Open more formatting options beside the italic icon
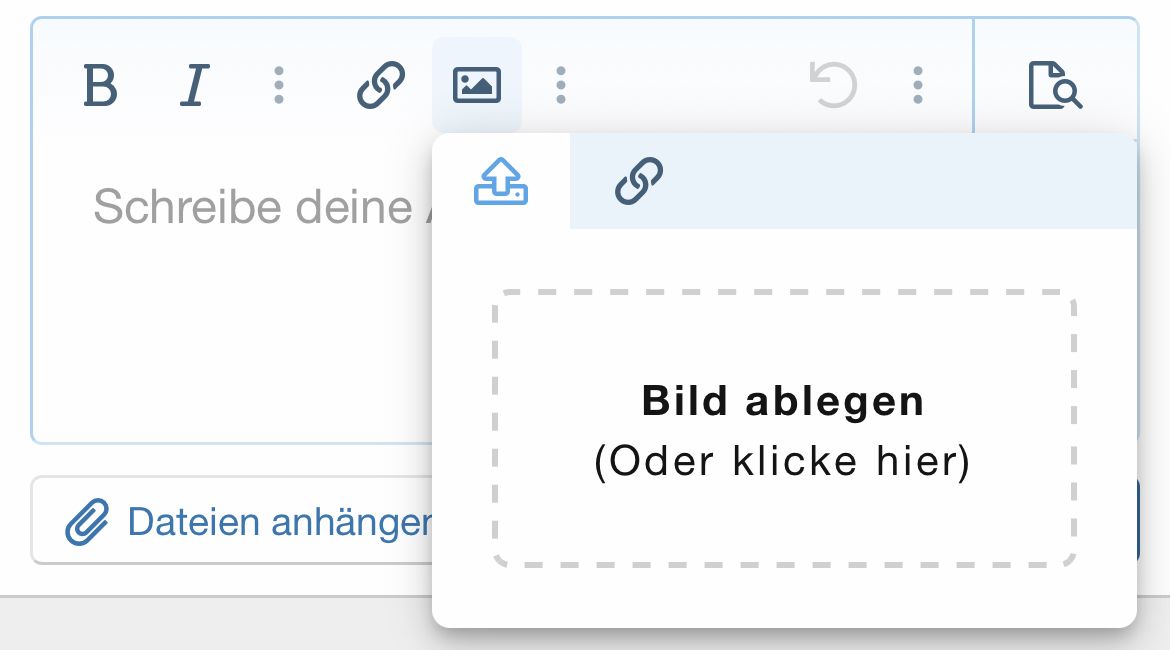Screen dimensions: 1170x650 click(x=279, y=85)
